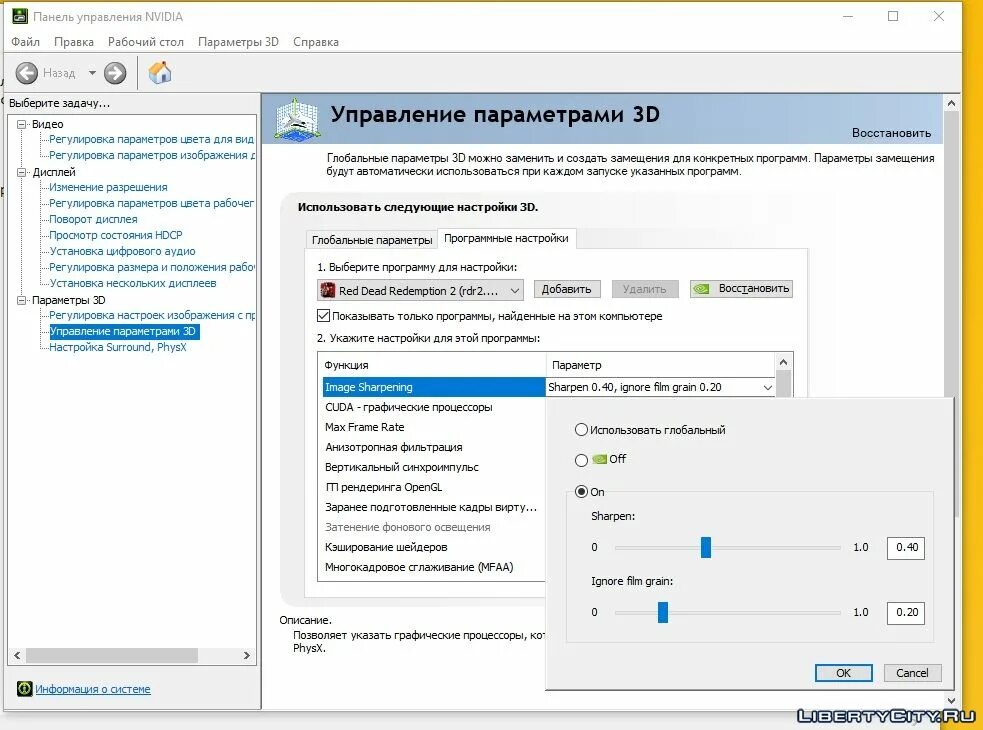The height and width of the screenshot is (730, 983).
Task: Click task tree horizontal scroll left arrow
Action: [x=18, y=655]
